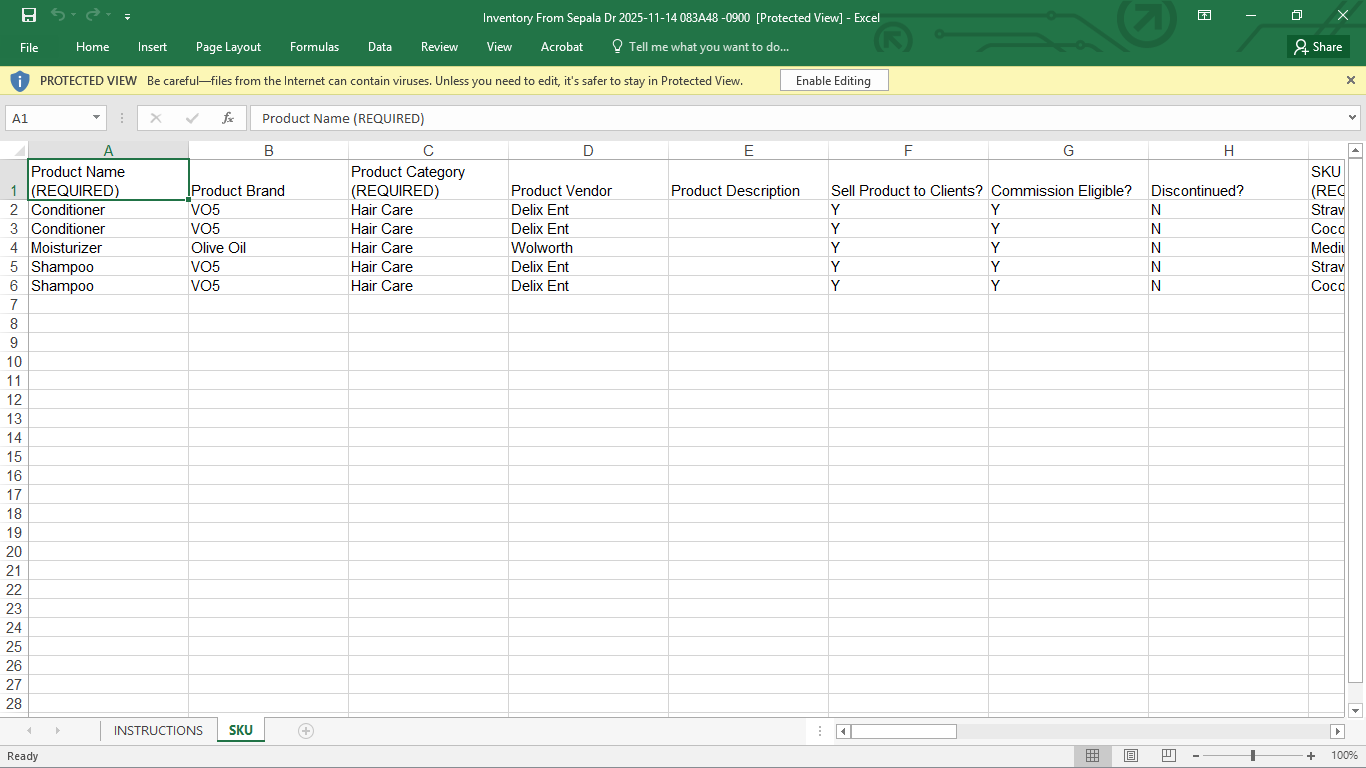Open Ribbon Display Options icon

(x=1205, y=15)
